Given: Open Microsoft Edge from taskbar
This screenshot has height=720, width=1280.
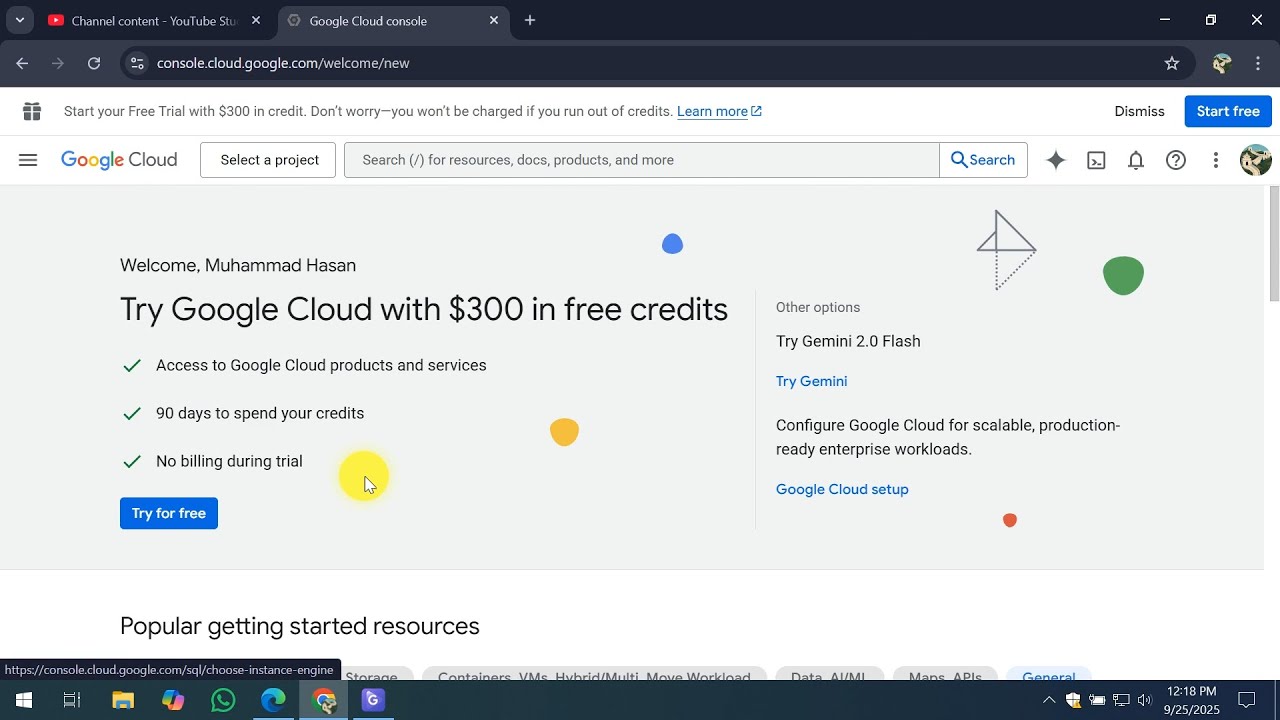Looking at the screenshot, I should [x=273, y=700].
